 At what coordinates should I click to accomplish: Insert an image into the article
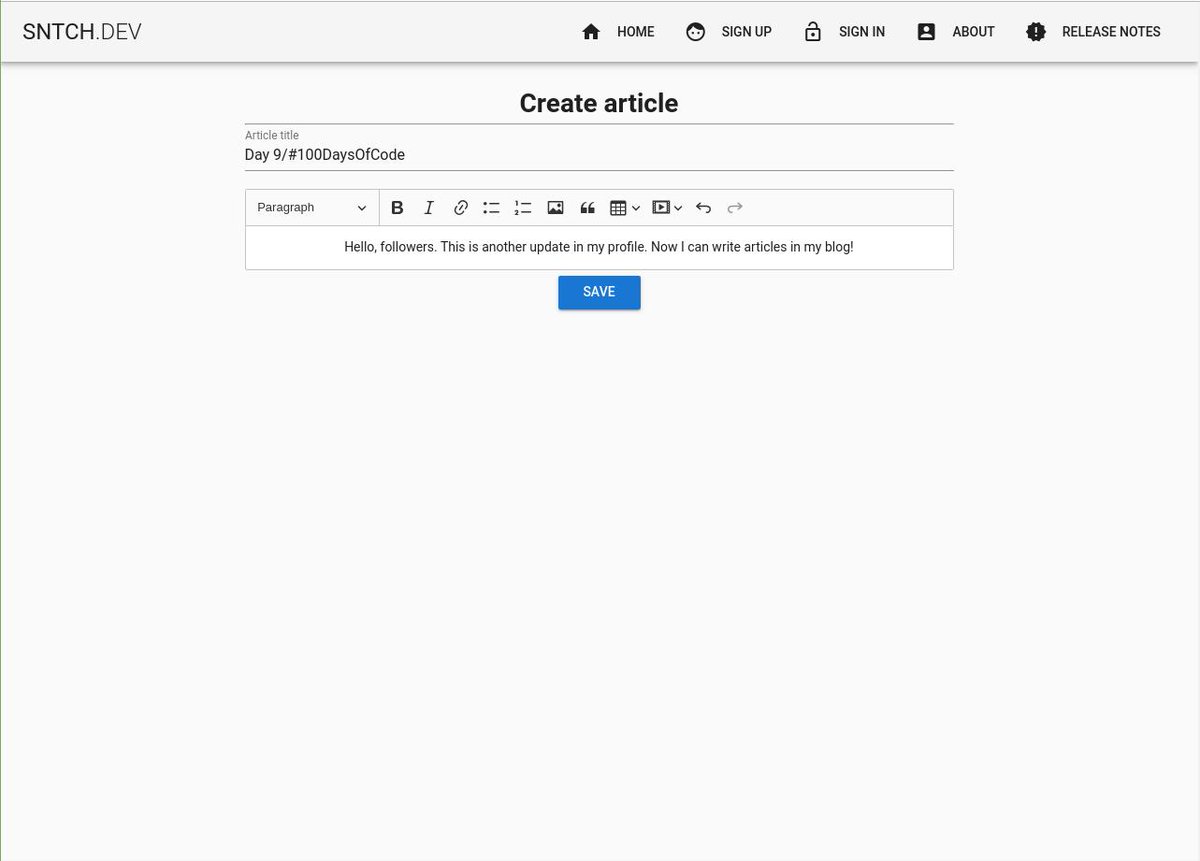point(555,208)
